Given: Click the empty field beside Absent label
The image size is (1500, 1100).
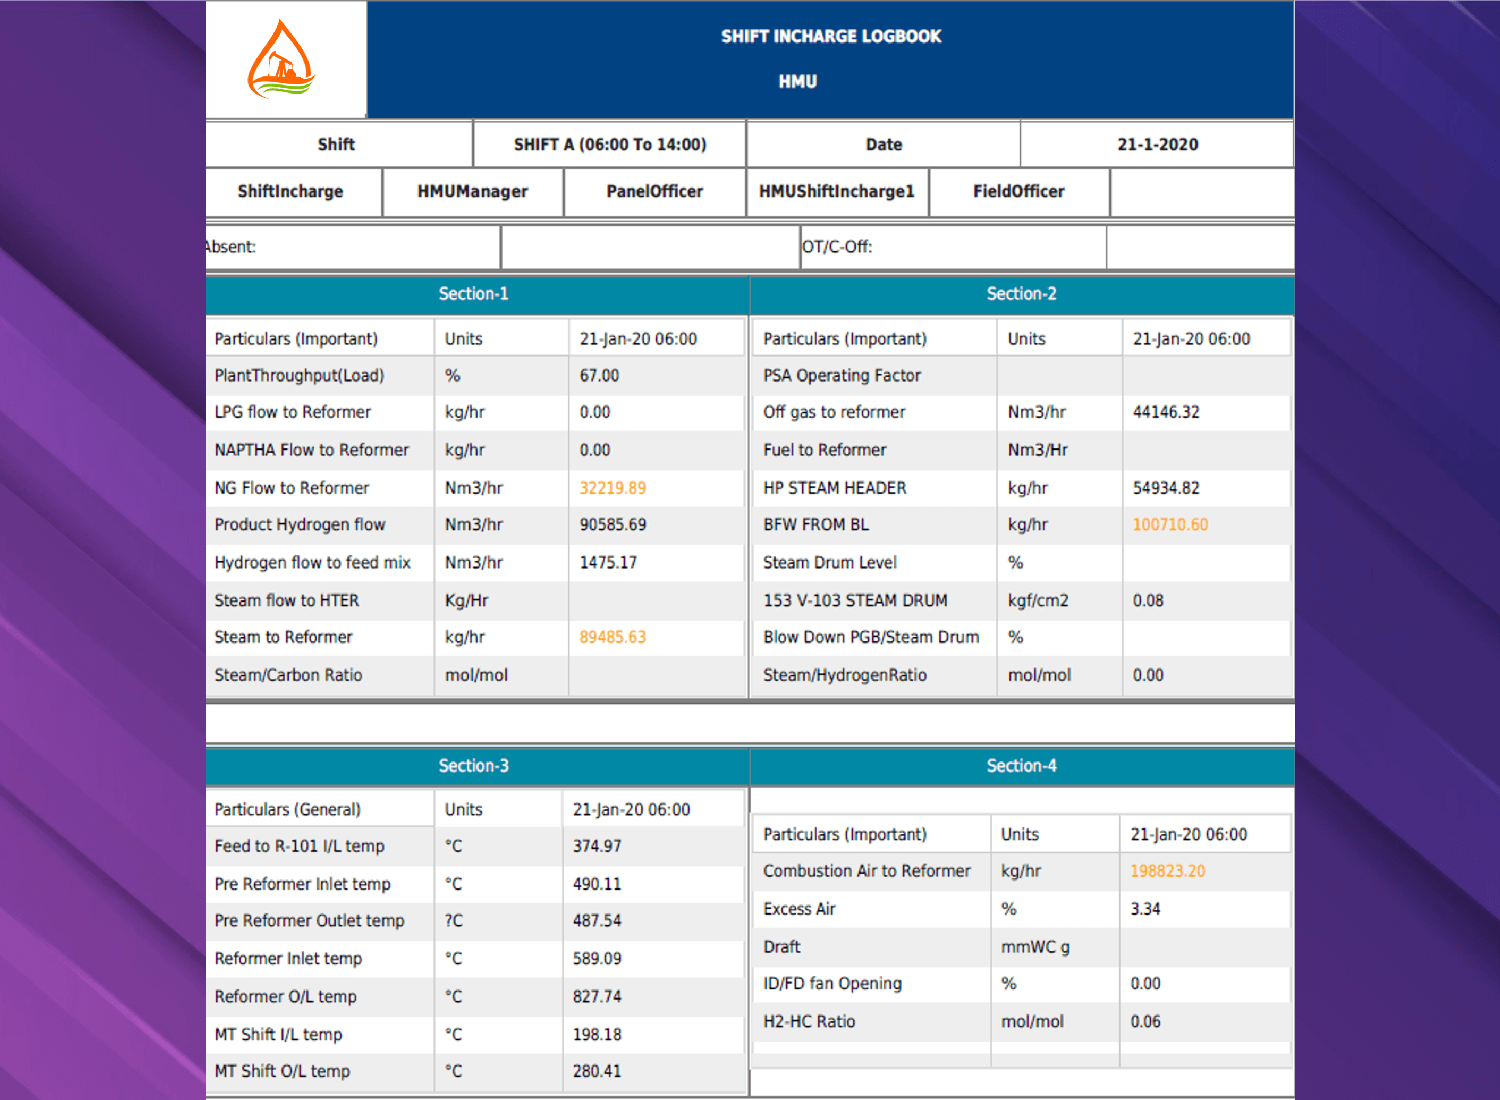Looking at the screenshot, I should tap(650, 247).
